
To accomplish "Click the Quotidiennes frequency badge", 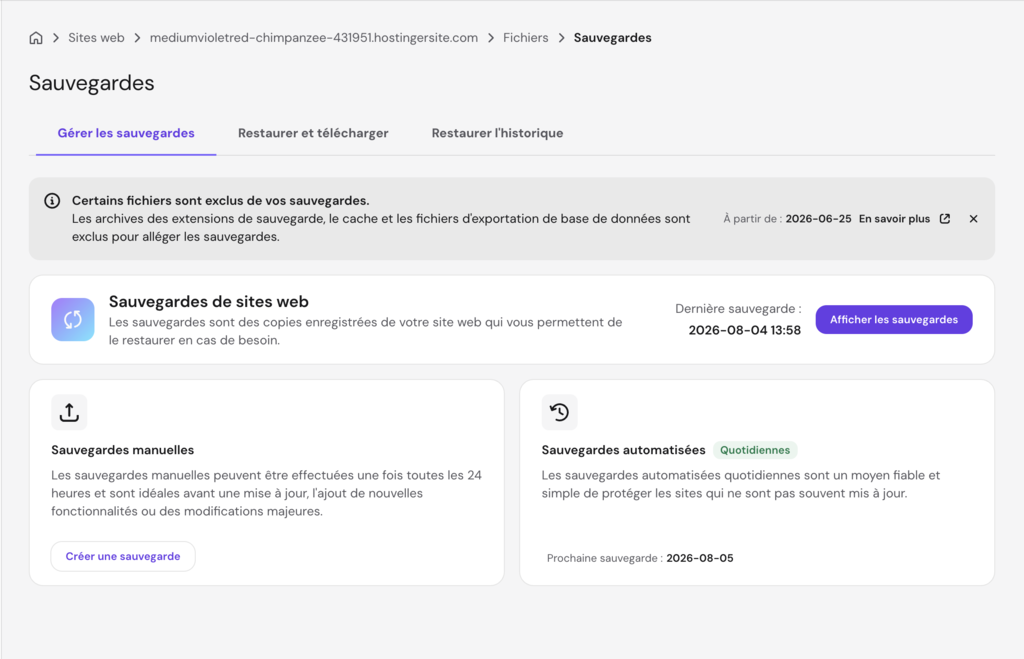I will pos(755,450).
